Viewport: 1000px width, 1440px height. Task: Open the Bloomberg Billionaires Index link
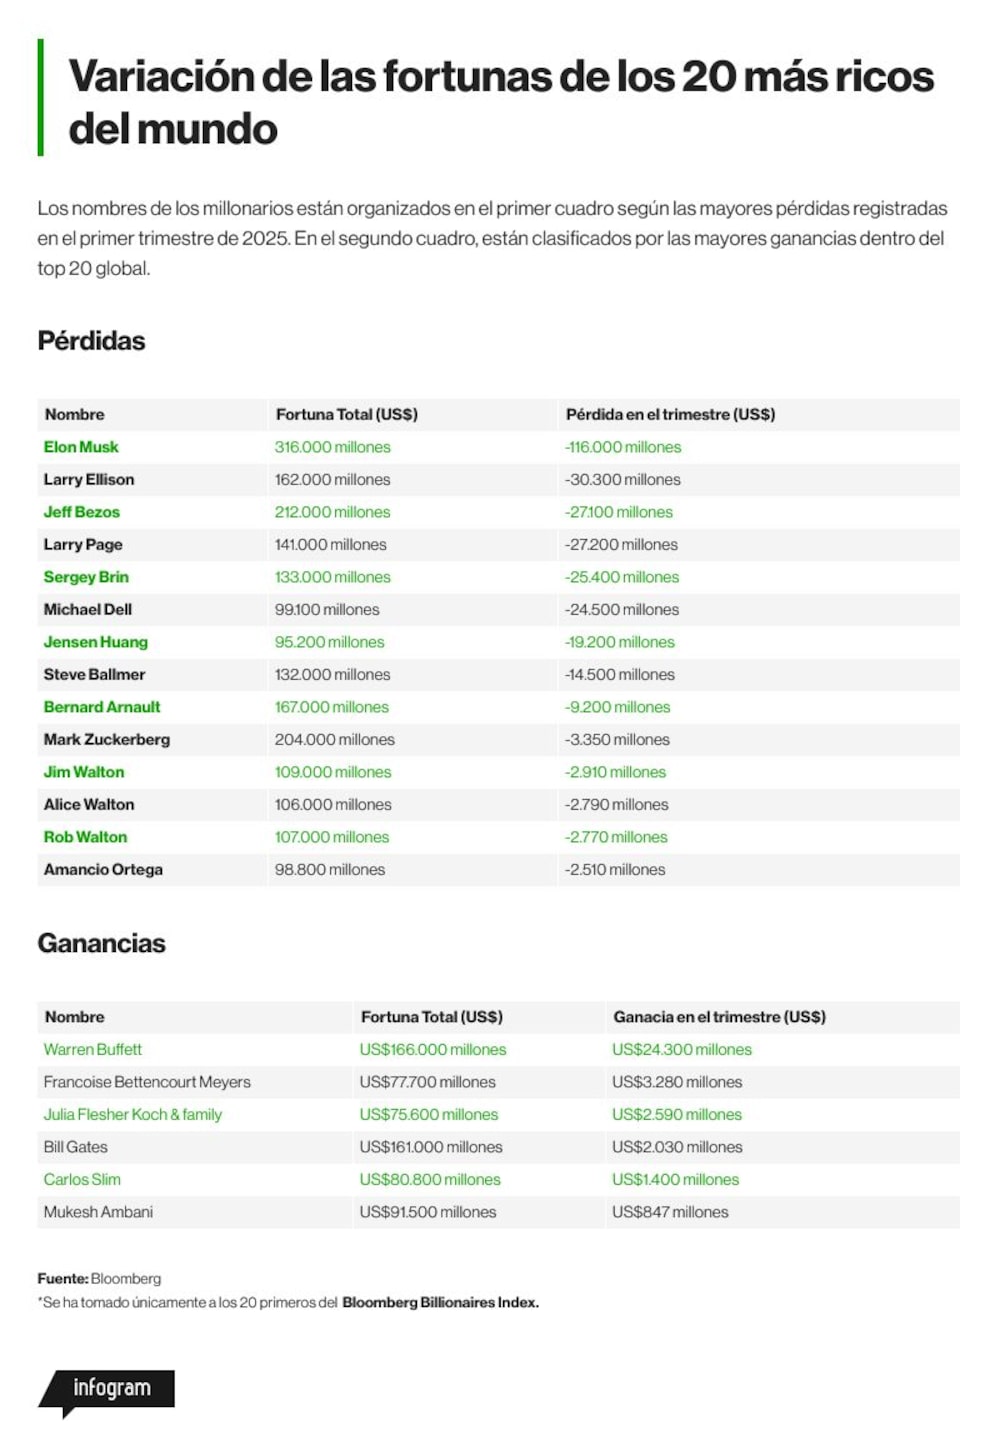[440, 1302]
